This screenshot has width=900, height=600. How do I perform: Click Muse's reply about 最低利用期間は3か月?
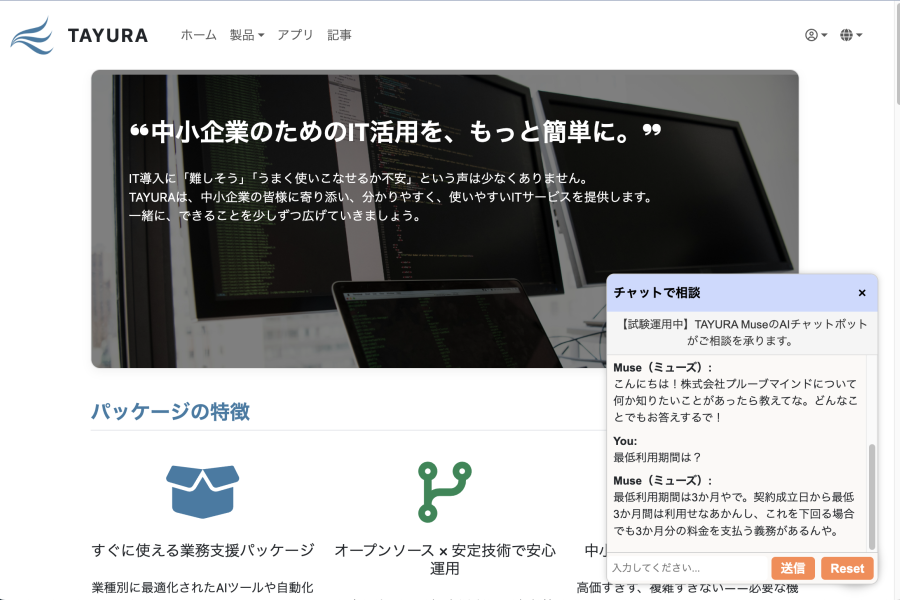[734, 514]
